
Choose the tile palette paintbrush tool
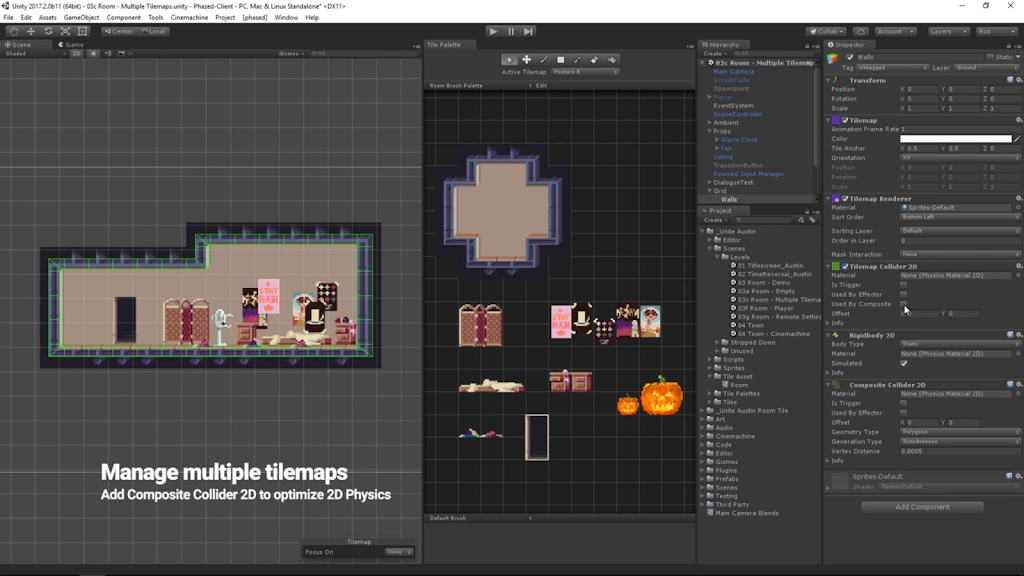coord(544,60)
